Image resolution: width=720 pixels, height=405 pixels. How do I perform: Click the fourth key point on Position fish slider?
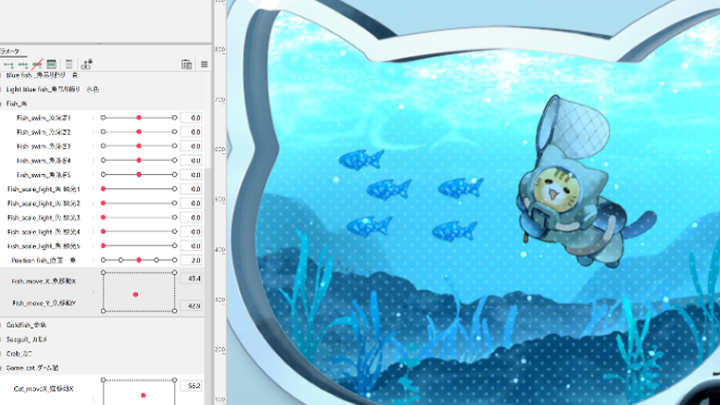click(x=157, y=260)
